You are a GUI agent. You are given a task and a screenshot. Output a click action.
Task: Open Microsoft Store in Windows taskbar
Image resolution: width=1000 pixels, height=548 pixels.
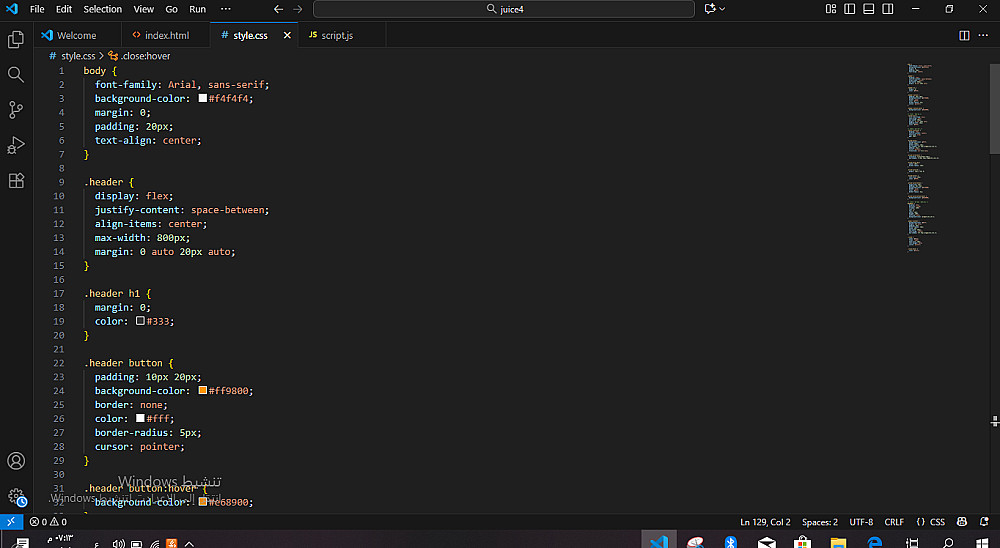(802, 542)
